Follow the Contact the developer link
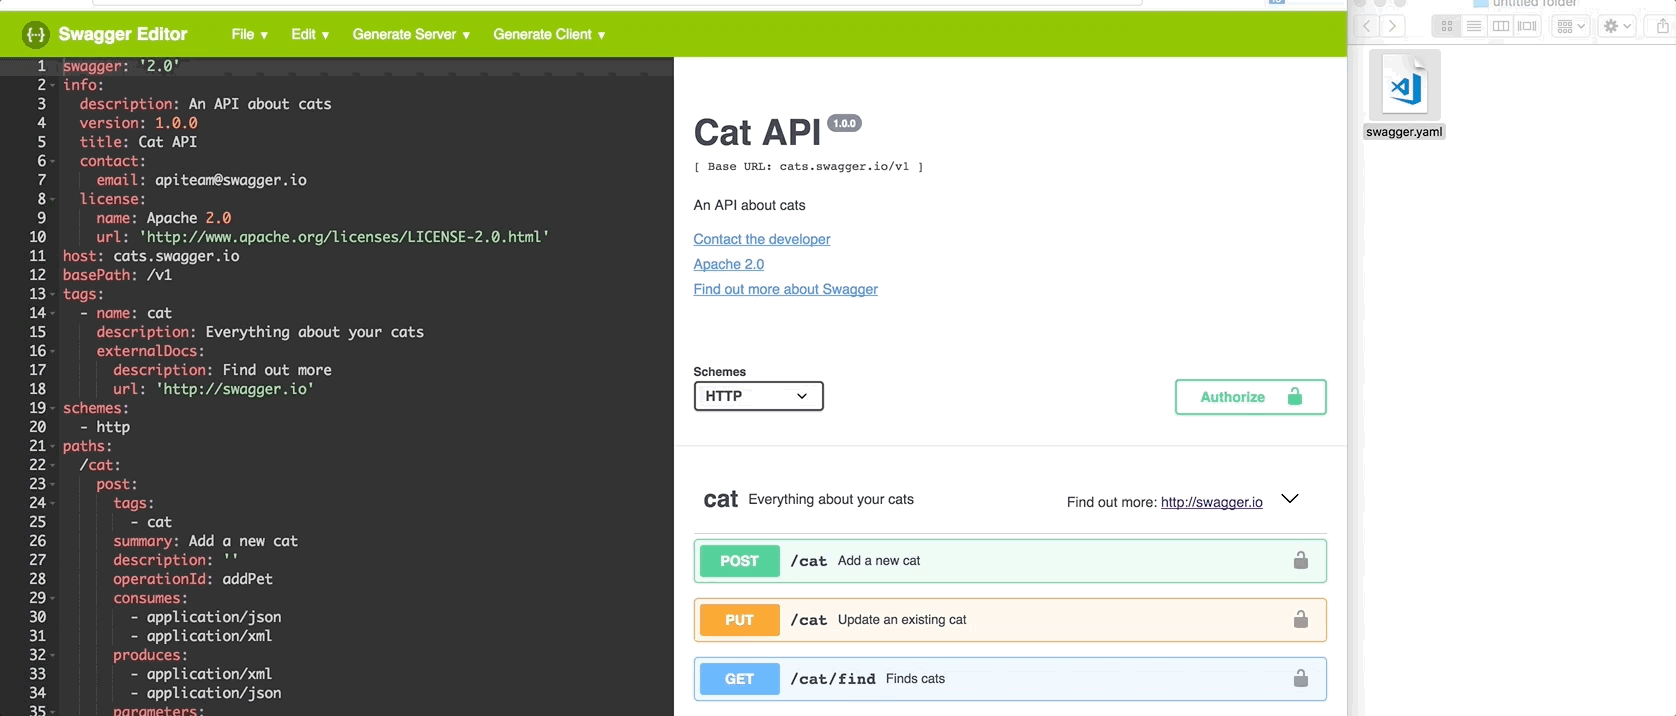The height and width of the screenshot is (716, 1676). click(x=762, y=239)
